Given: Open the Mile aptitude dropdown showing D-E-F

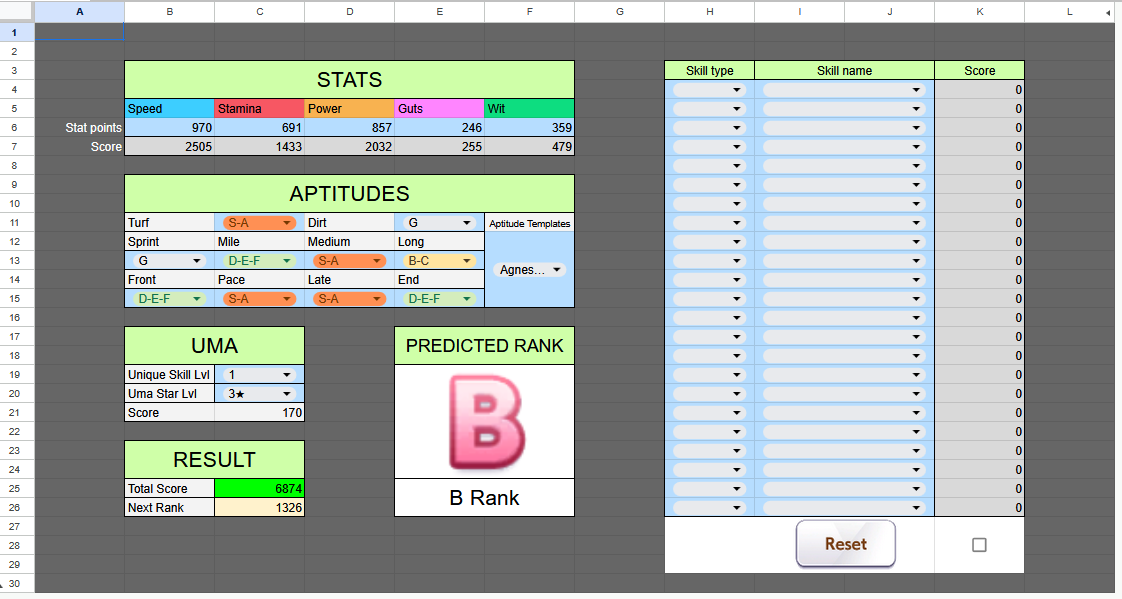Looking at the screenshot, I should pyautogui.click(x=258, y=260).
